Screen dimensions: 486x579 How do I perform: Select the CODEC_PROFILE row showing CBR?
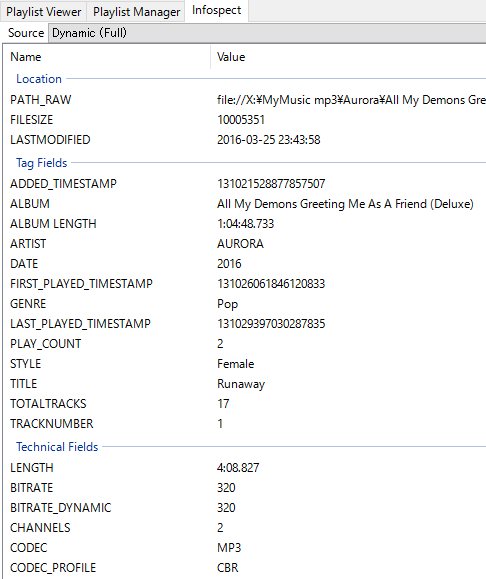[245, 568]
